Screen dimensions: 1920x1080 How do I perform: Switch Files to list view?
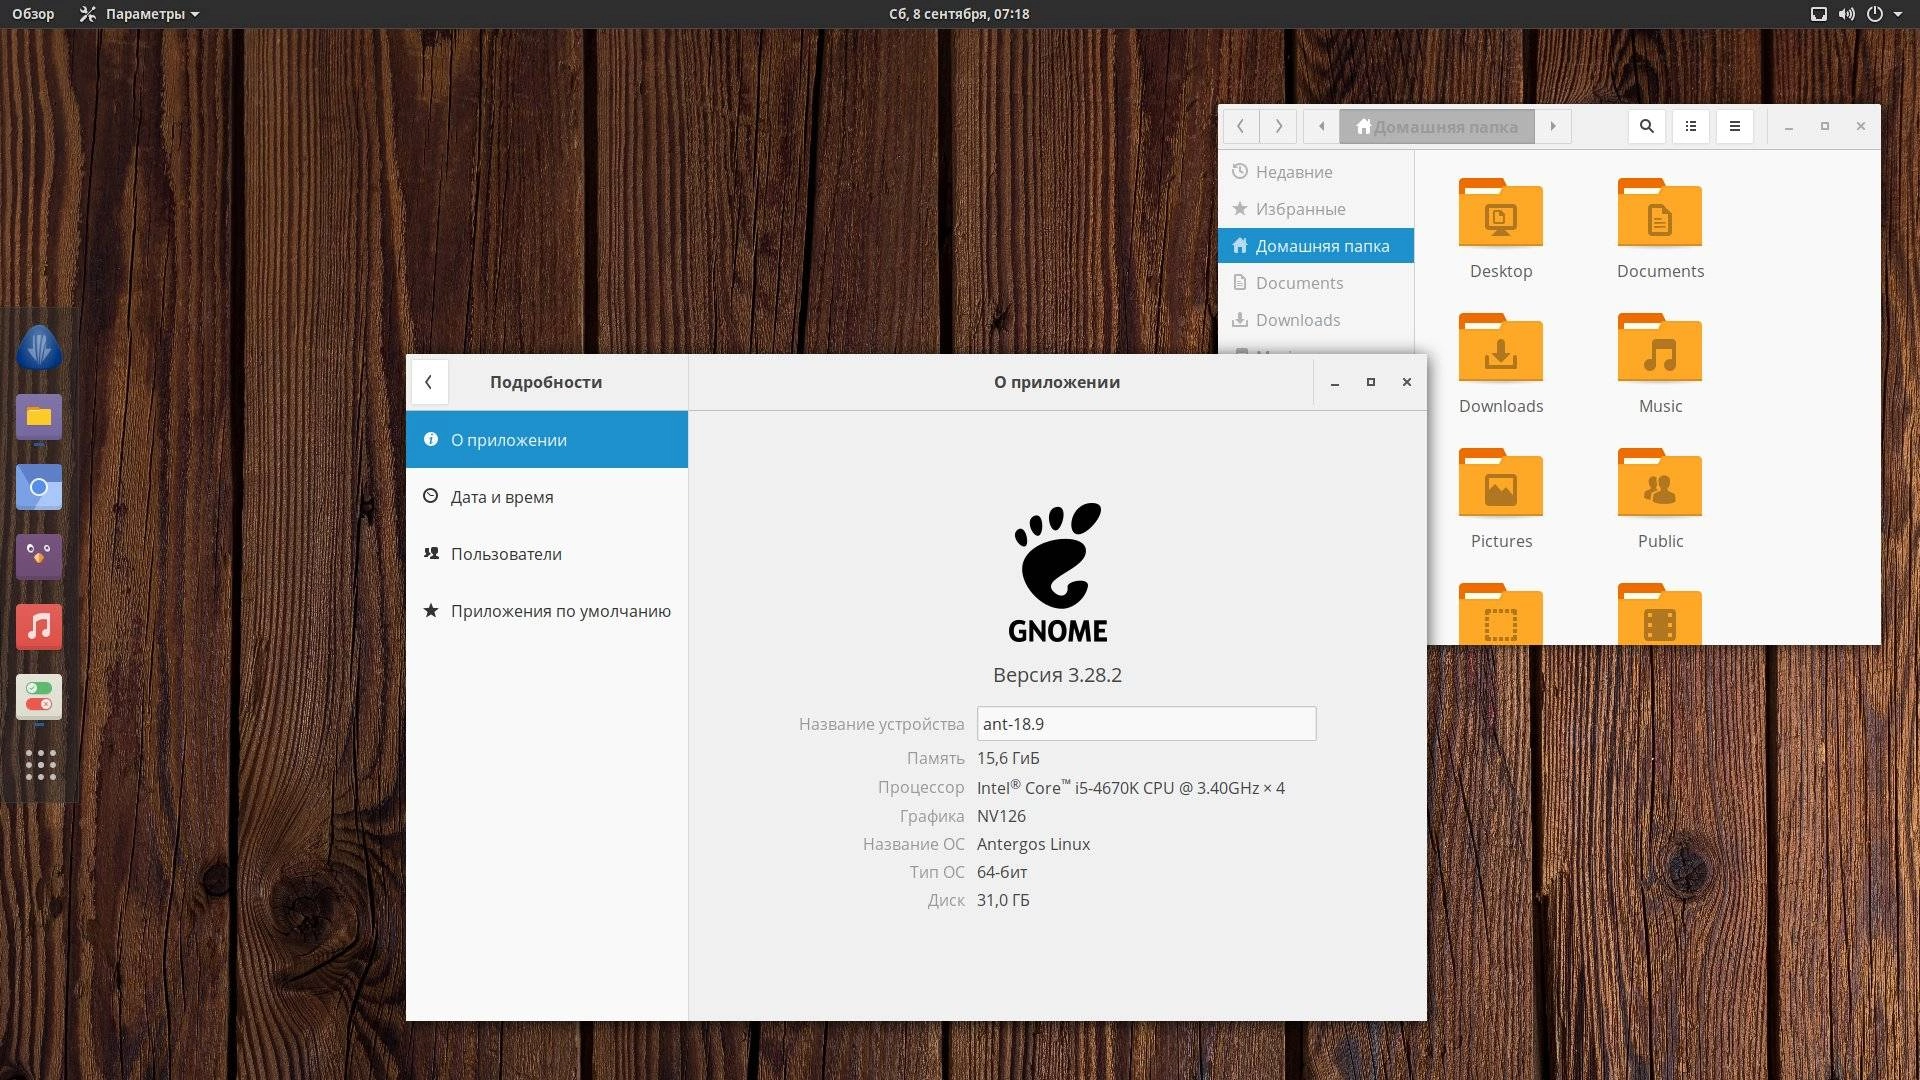(x=1691, y=126)
